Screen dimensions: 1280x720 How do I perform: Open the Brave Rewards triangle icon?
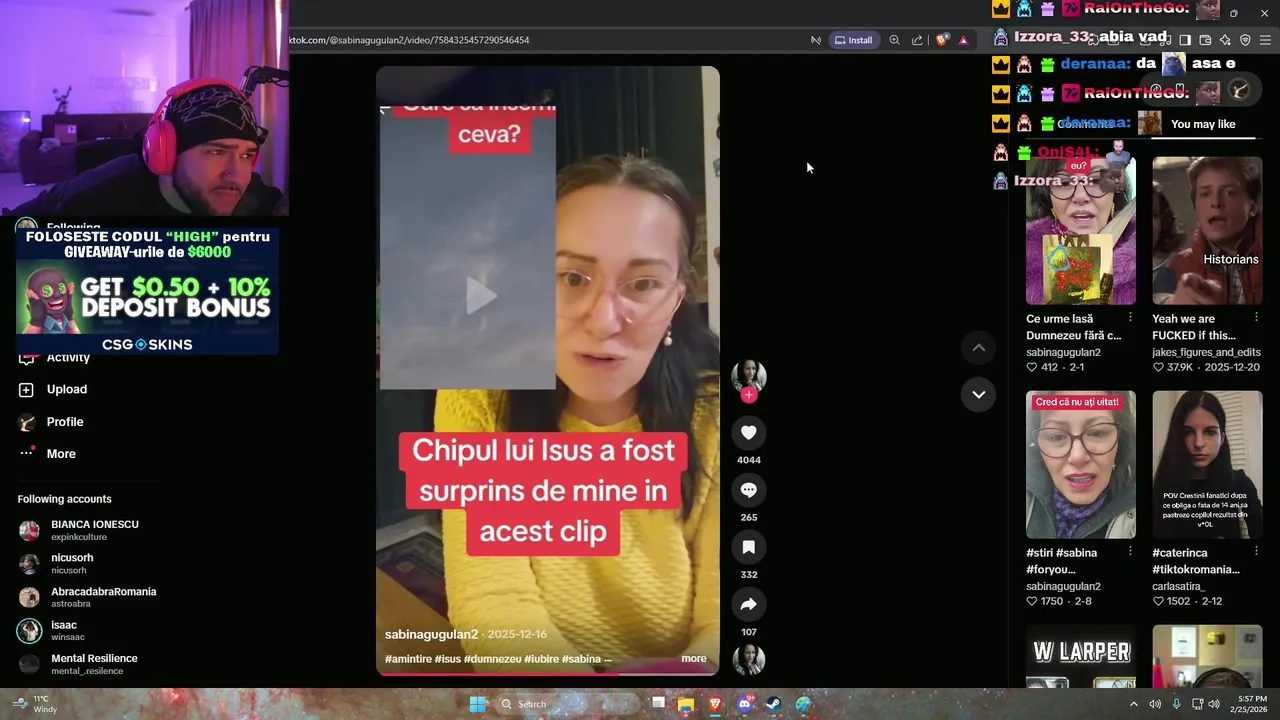click(x=963, y=40)
